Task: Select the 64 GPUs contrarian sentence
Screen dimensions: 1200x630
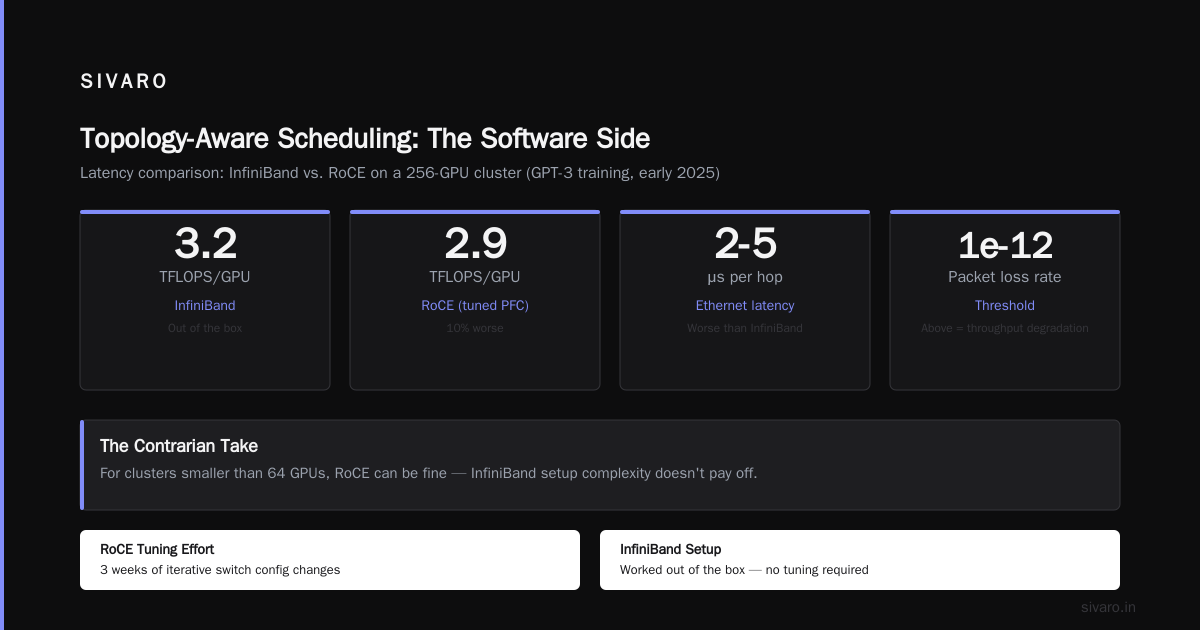Action: [x=429, y=473]
